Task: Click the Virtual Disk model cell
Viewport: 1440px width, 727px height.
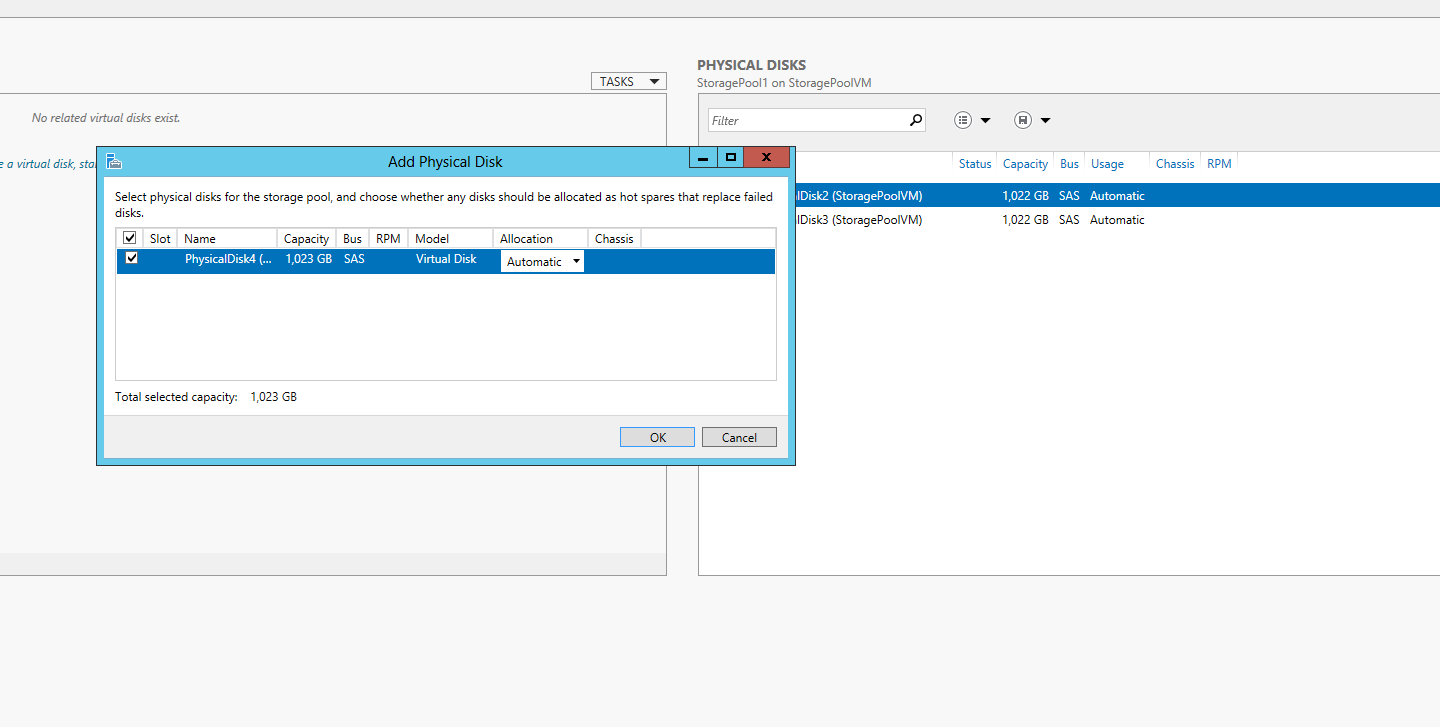Action: [446, 259]
